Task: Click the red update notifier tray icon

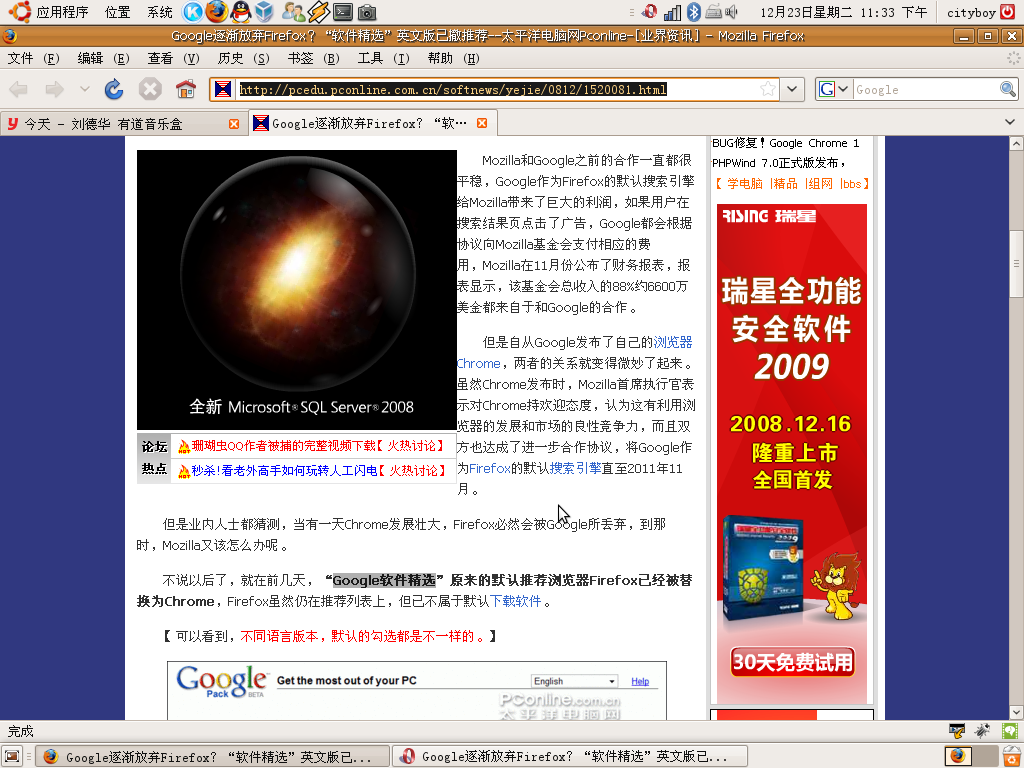Action: tap(649, 12)
